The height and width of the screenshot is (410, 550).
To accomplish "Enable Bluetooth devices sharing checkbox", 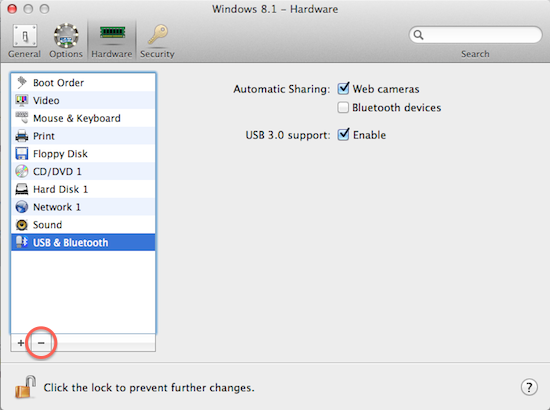I will click(x=343, y=107).
